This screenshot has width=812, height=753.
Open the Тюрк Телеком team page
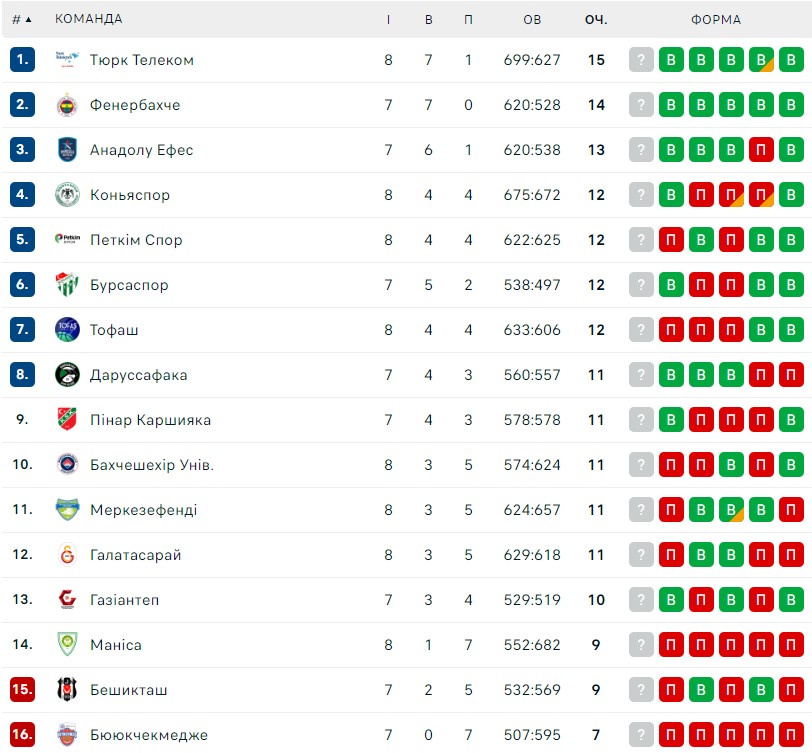pos(142,60)
